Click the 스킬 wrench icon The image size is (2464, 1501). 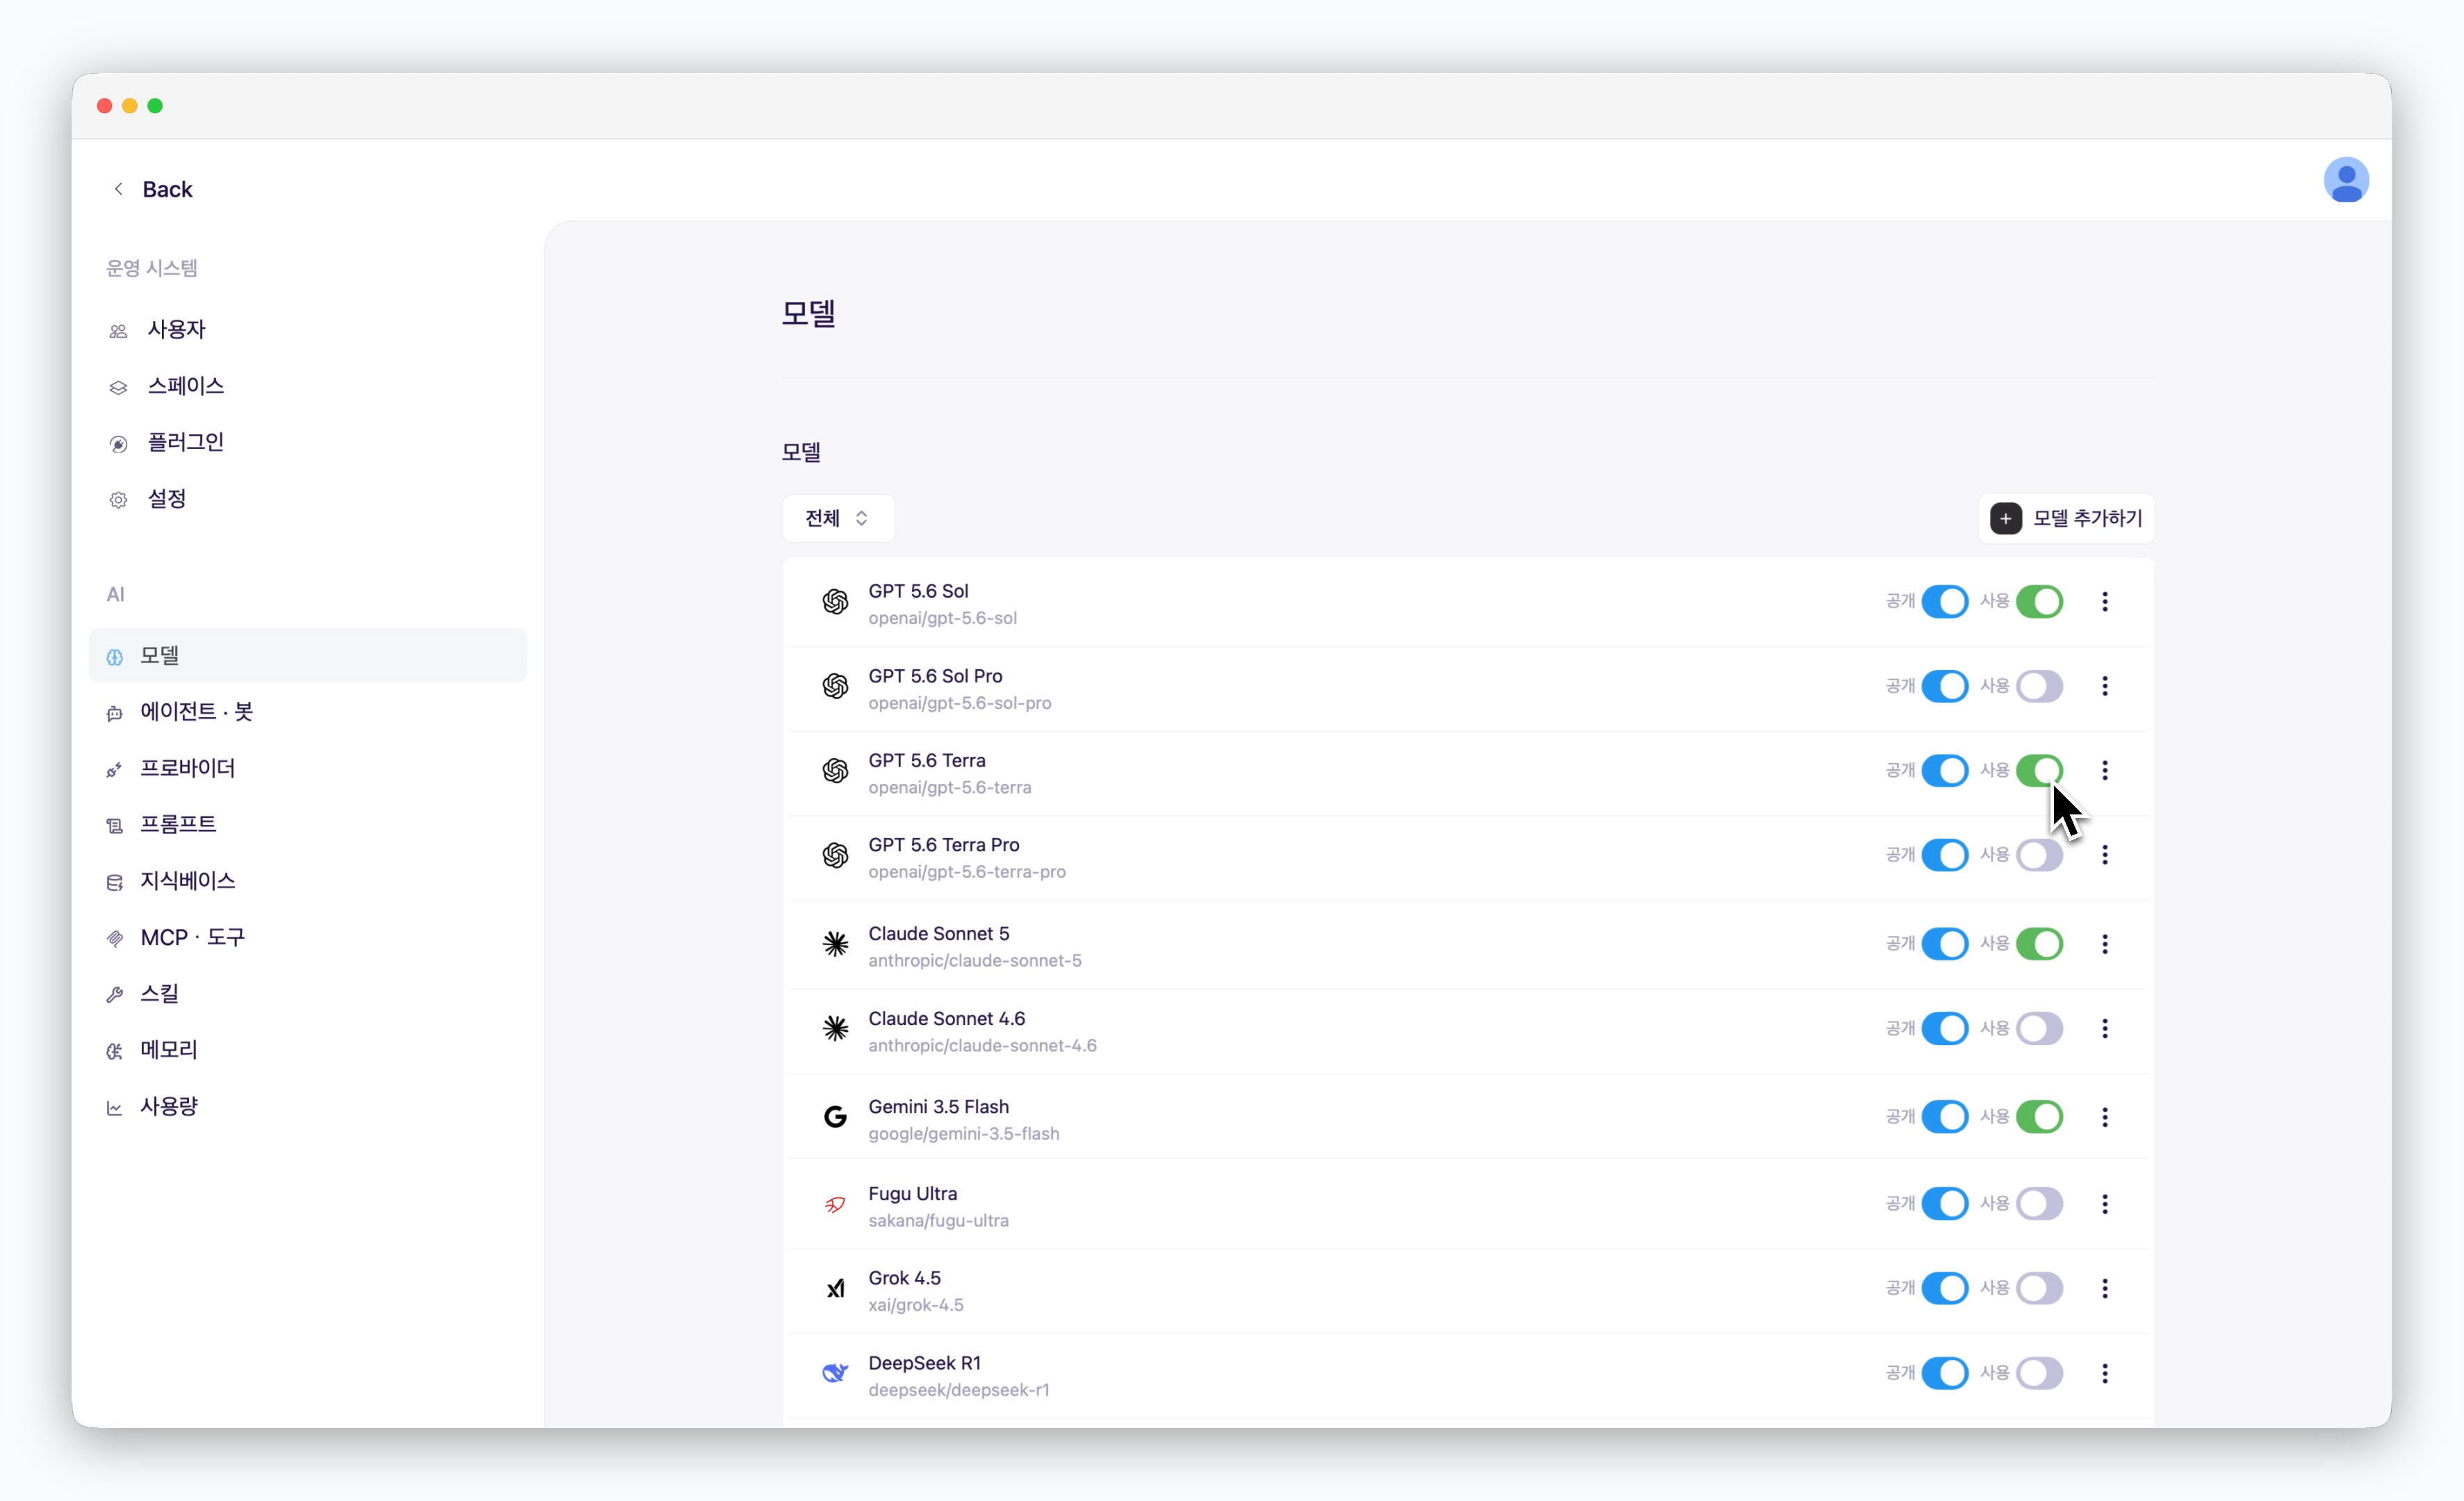click(x=115, y=994)
